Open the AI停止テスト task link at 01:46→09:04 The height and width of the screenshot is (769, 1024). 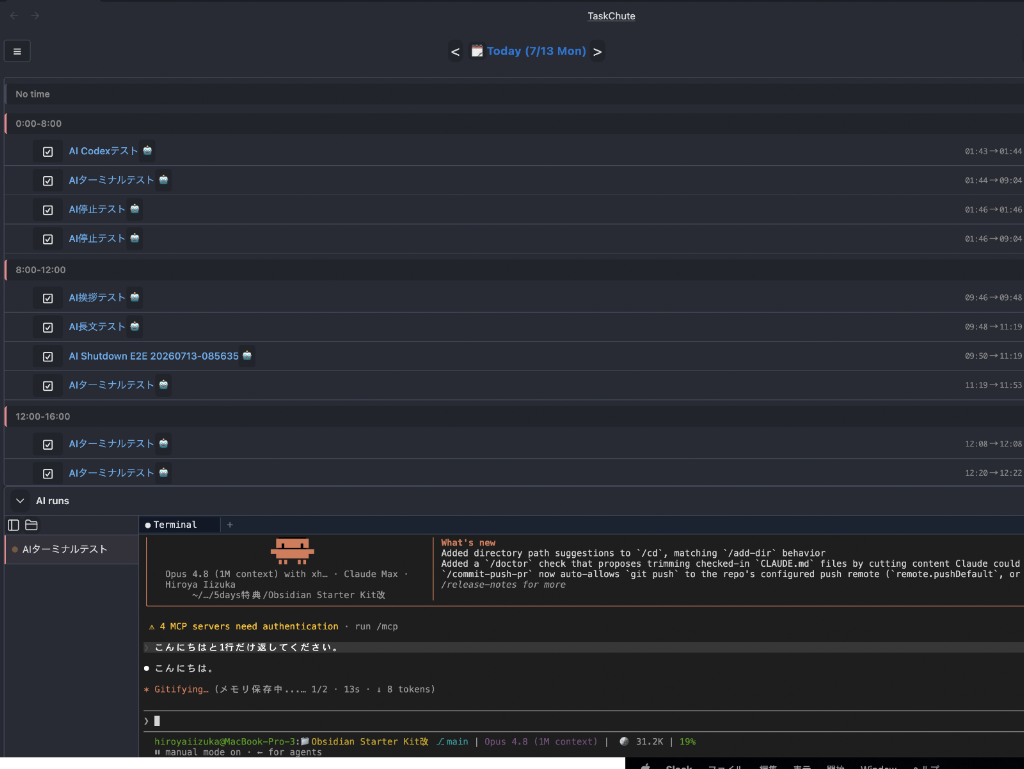(97, 238)
